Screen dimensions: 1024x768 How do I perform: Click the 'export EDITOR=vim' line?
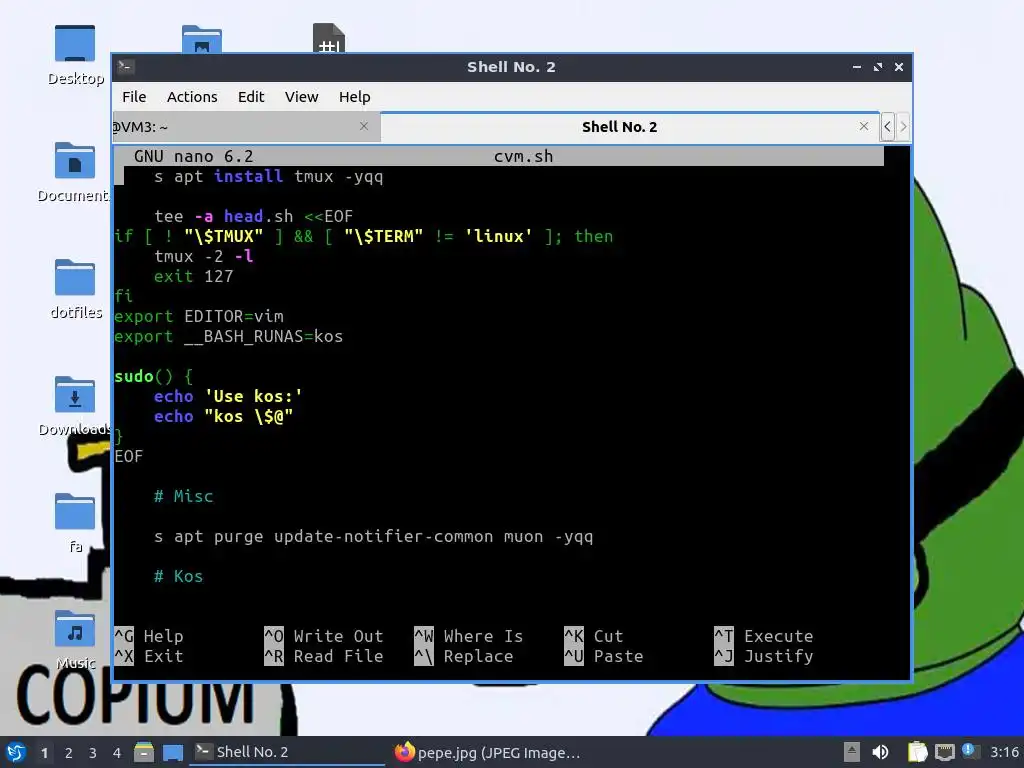pyautogui.click(x=199, y=316)
